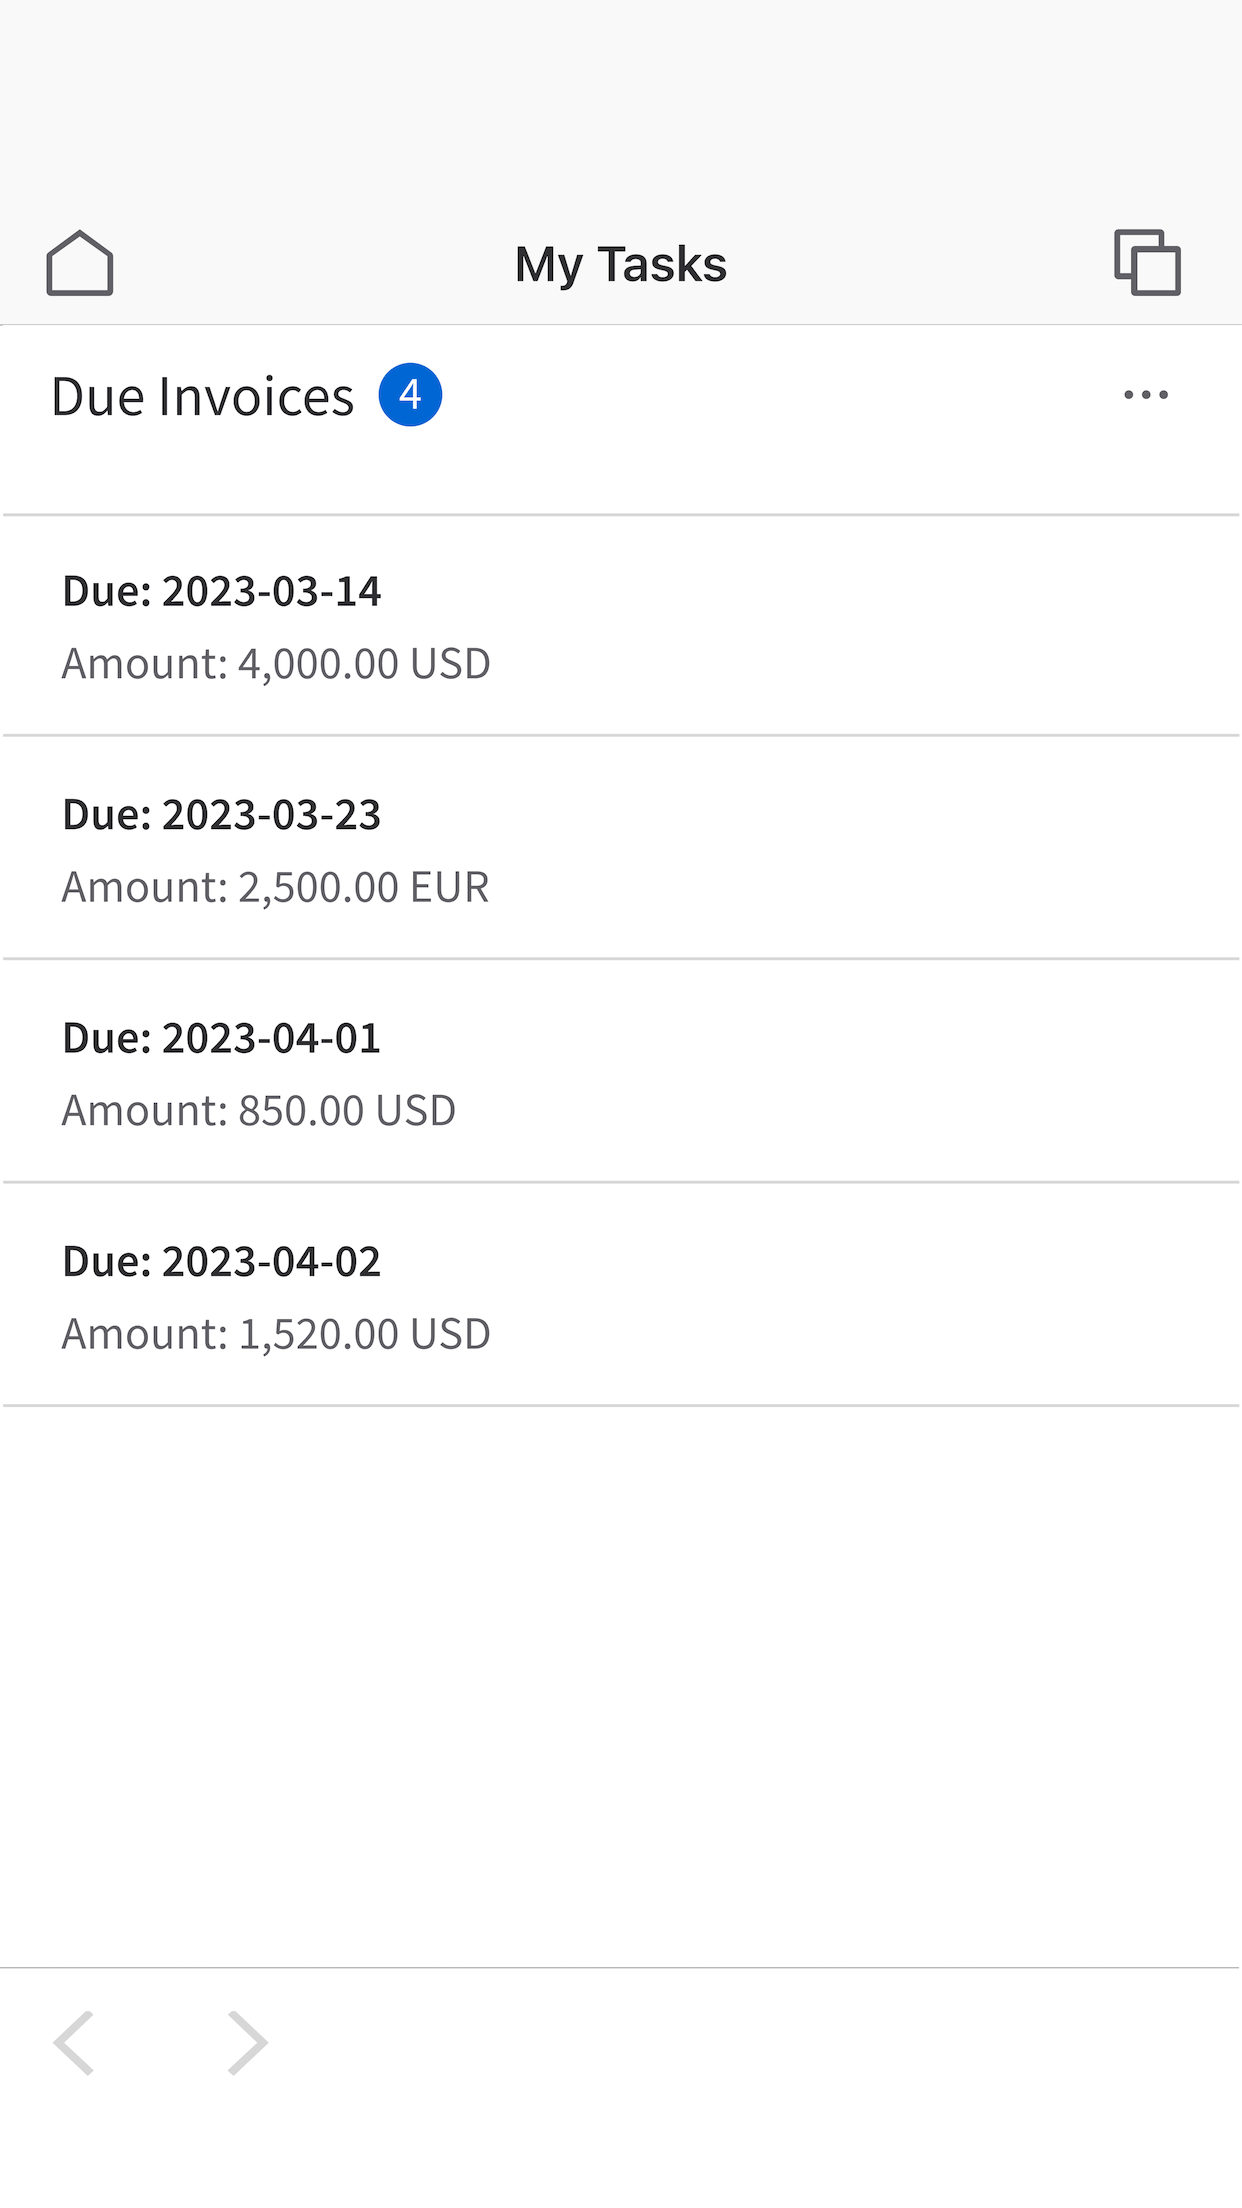Tap the blank status area above My Tasks
The width and height of the screenshot is (1242, 2208).
tap(620, 100)
